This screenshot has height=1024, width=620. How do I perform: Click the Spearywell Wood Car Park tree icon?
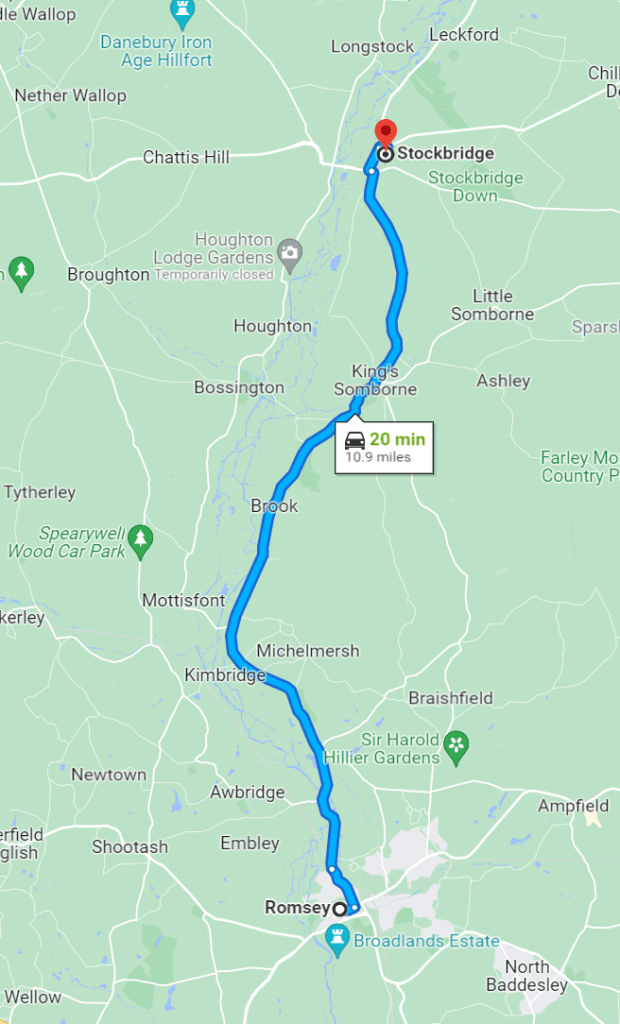[140, 543]
